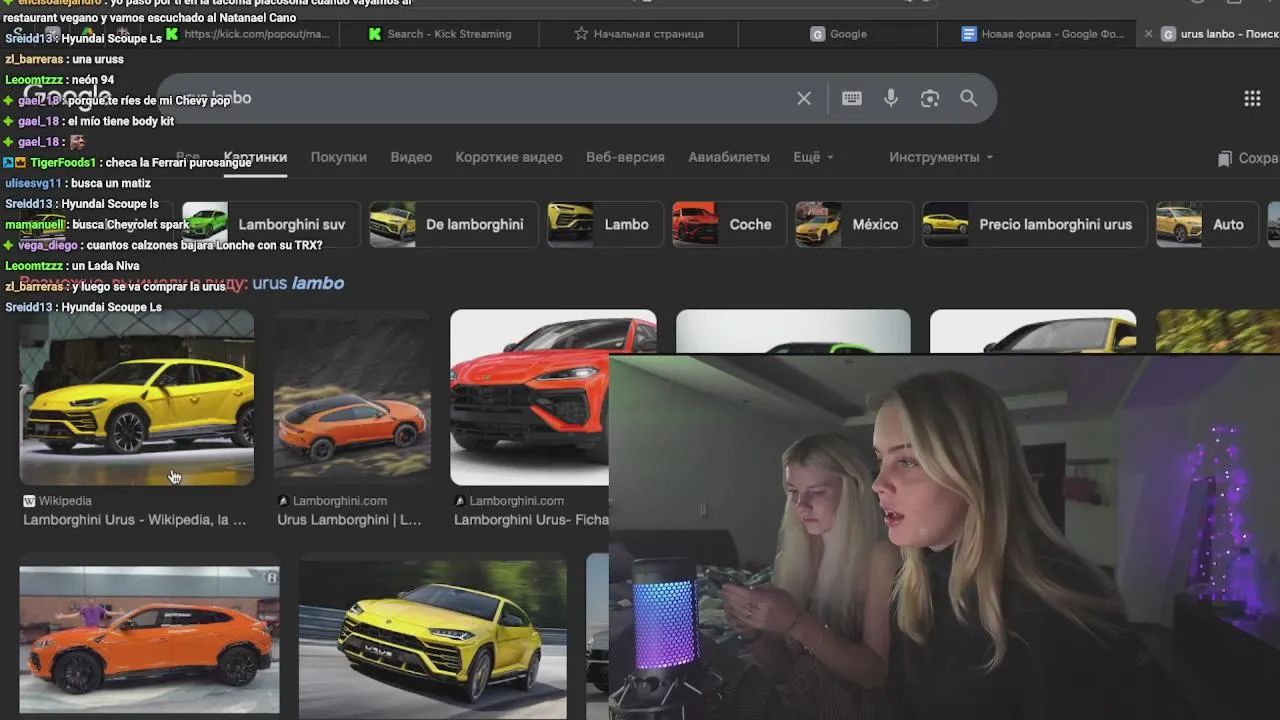Click chat message 'un Lada Niva'
This screenshot has height=720, width=1280.
click(x=105, y=266)
